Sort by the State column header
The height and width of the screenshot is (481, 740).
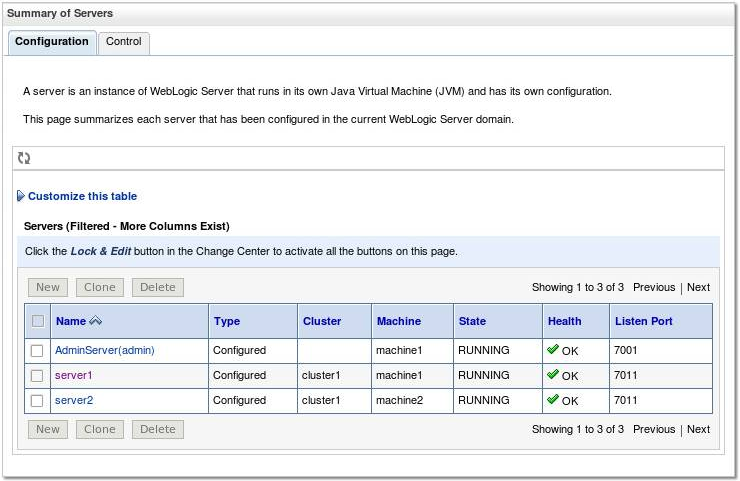click(x=472, y=321)
